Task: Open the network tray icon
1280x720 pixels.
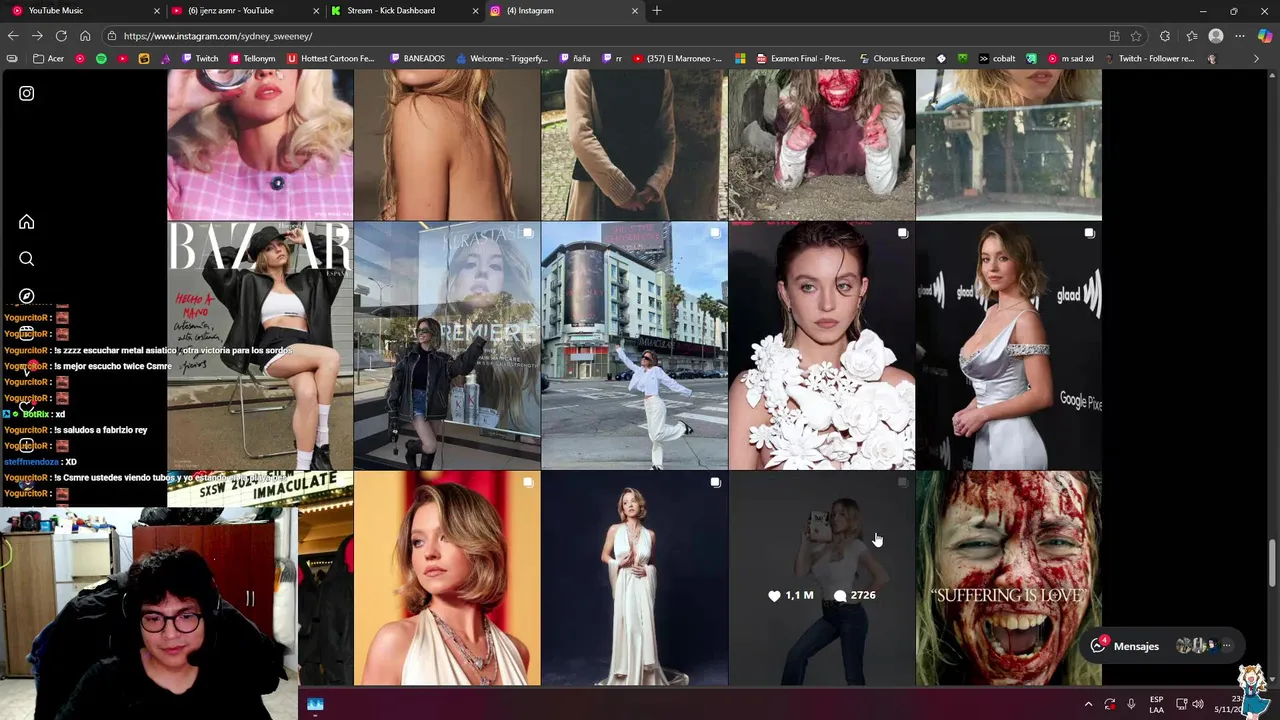Action: coord(1181,704)
